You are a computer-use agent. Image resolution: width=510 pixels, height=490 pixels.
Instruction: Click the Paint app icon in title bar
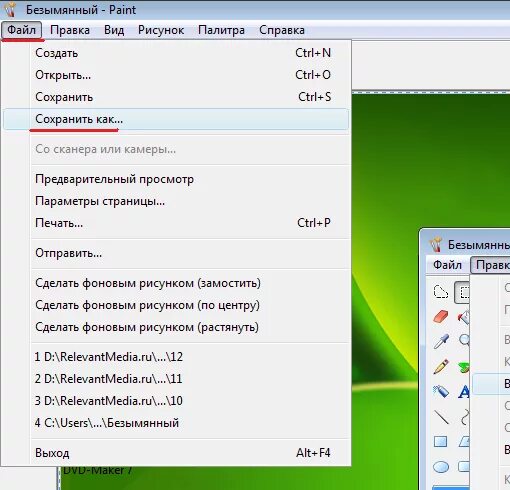click(10, 9)
